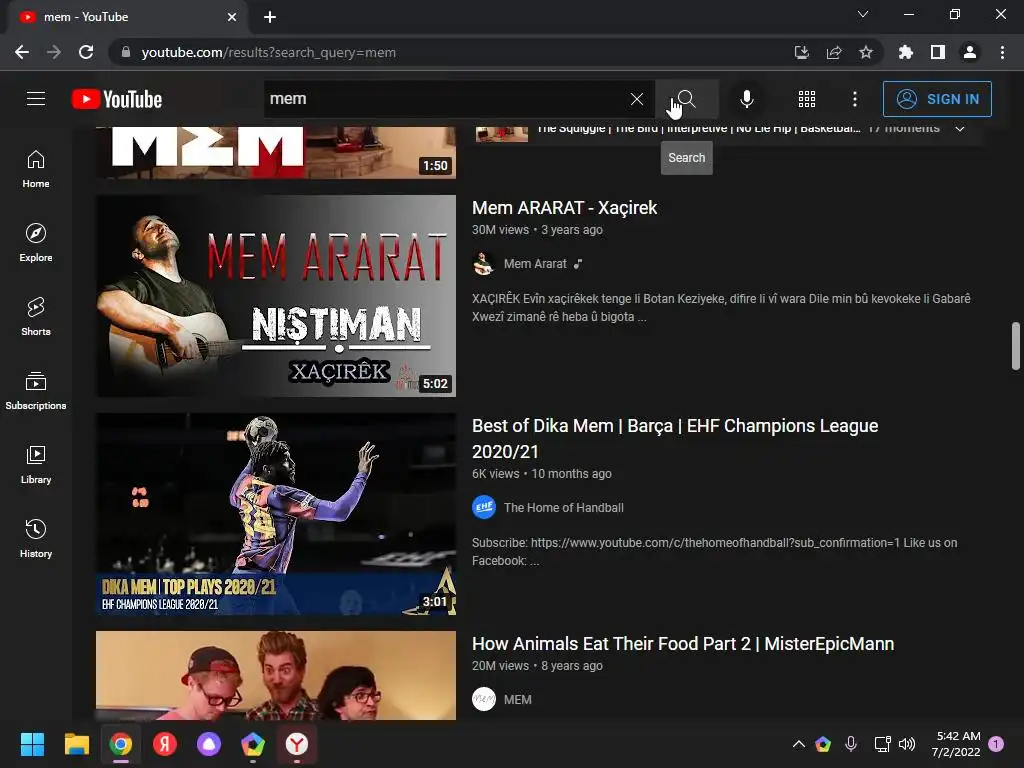Share this page via the share icon
This screenshot has height=768, width=1024.
tap(834, 52)
